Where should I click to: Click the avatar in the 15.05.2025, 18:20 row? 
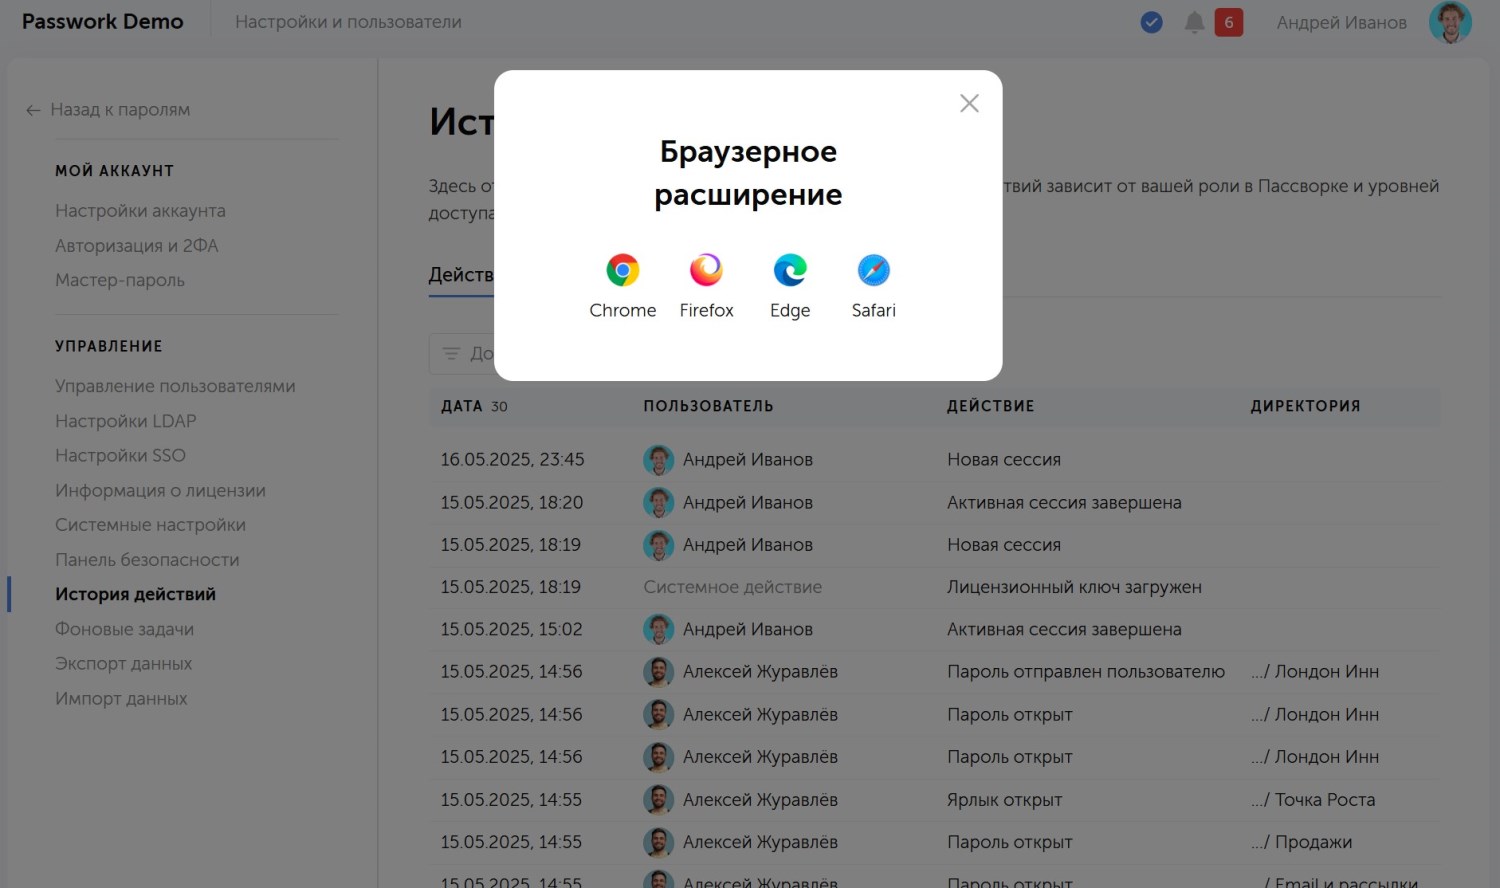658,502
